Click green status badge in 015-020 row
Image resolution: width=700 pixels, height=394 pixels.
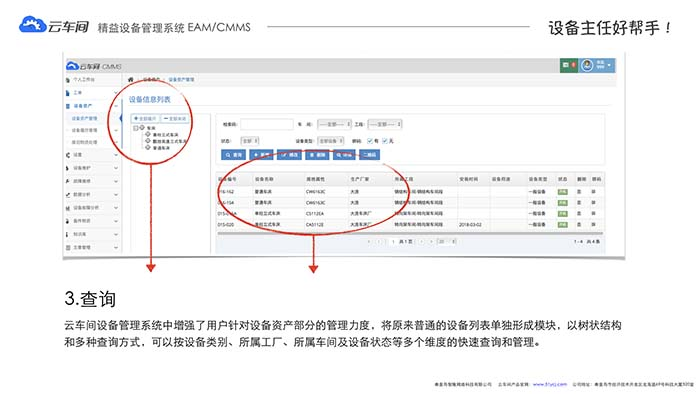(562, 224)
